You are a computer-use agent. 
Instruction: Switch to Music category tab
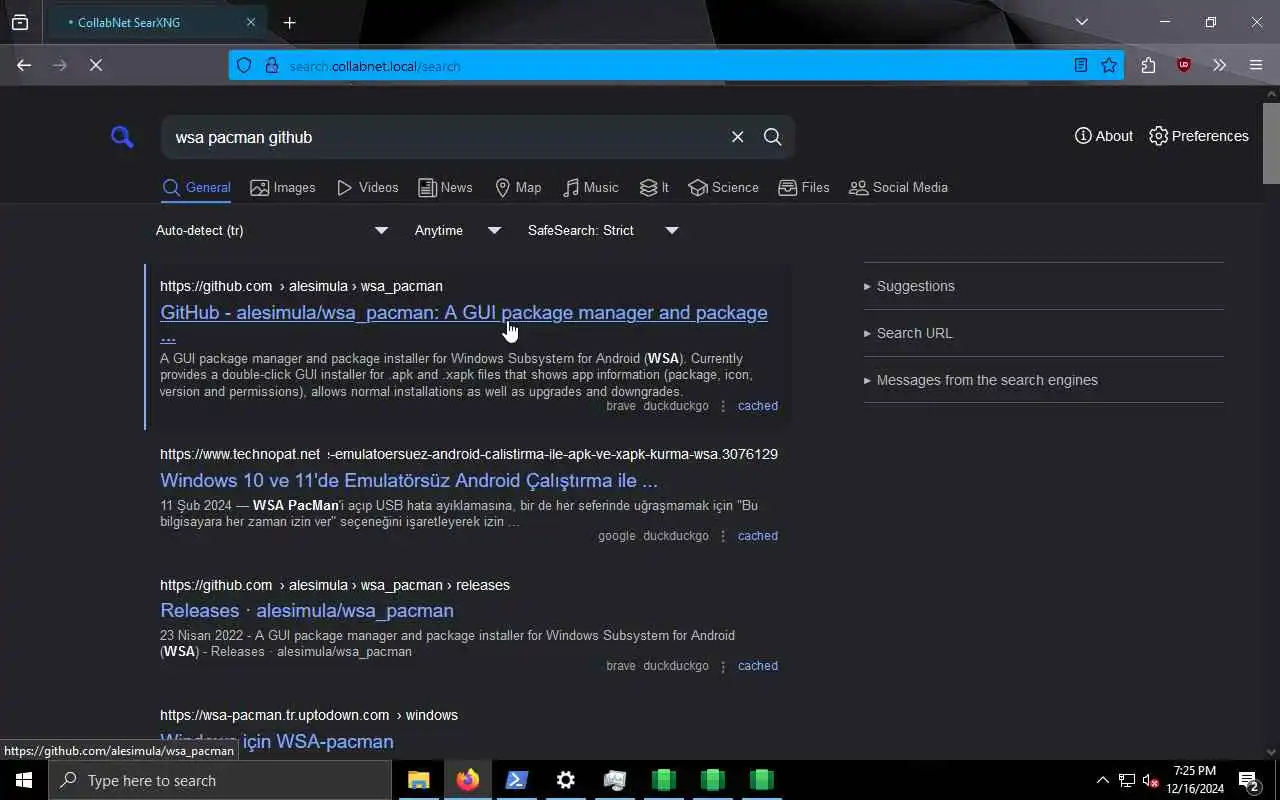(x=590, y=187)
